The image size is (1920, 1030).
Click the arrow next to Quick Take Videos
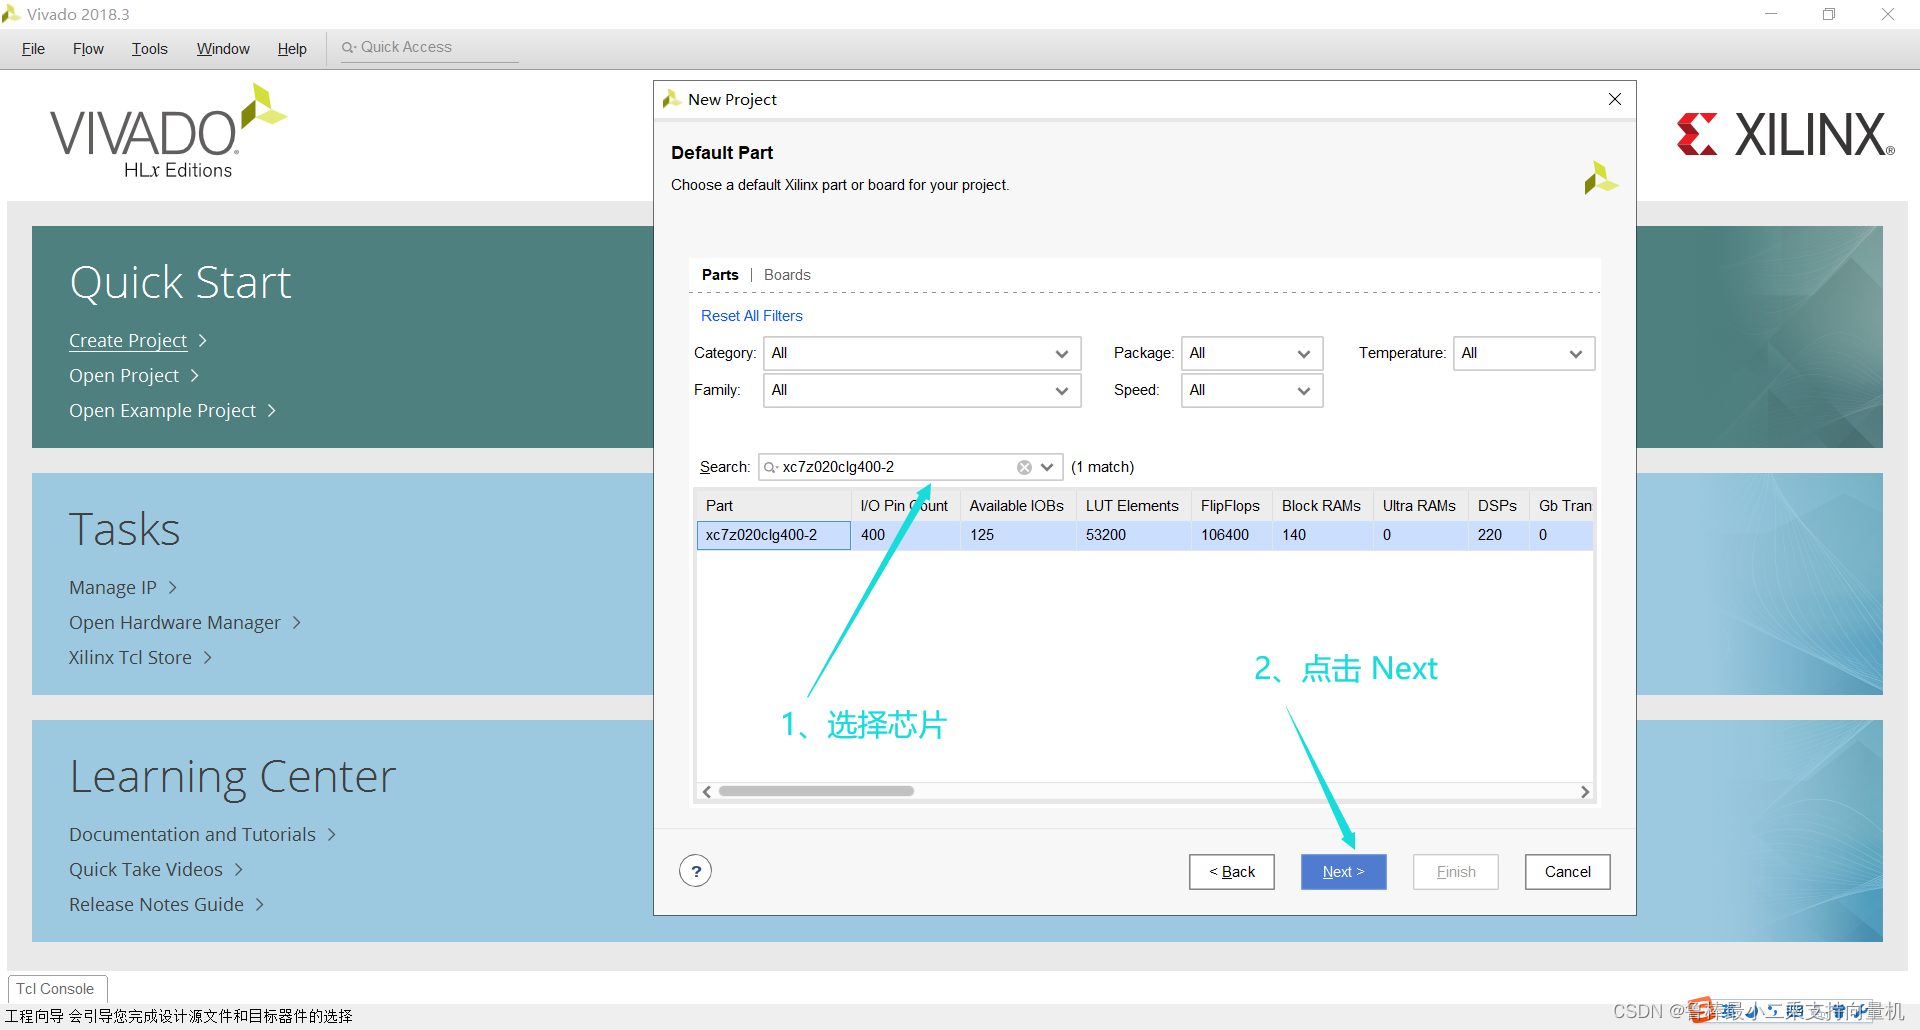(239, 870)
